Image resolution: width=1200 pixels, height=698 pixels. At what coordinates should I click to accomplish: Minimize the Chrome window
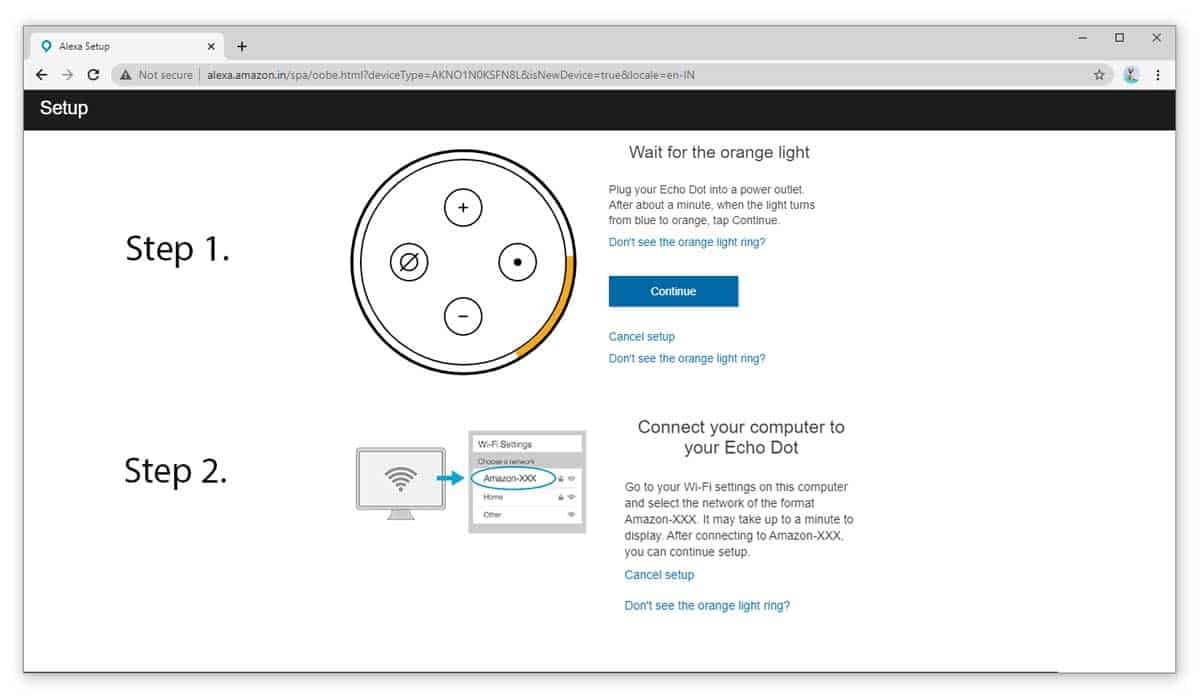click(1082, 38)
